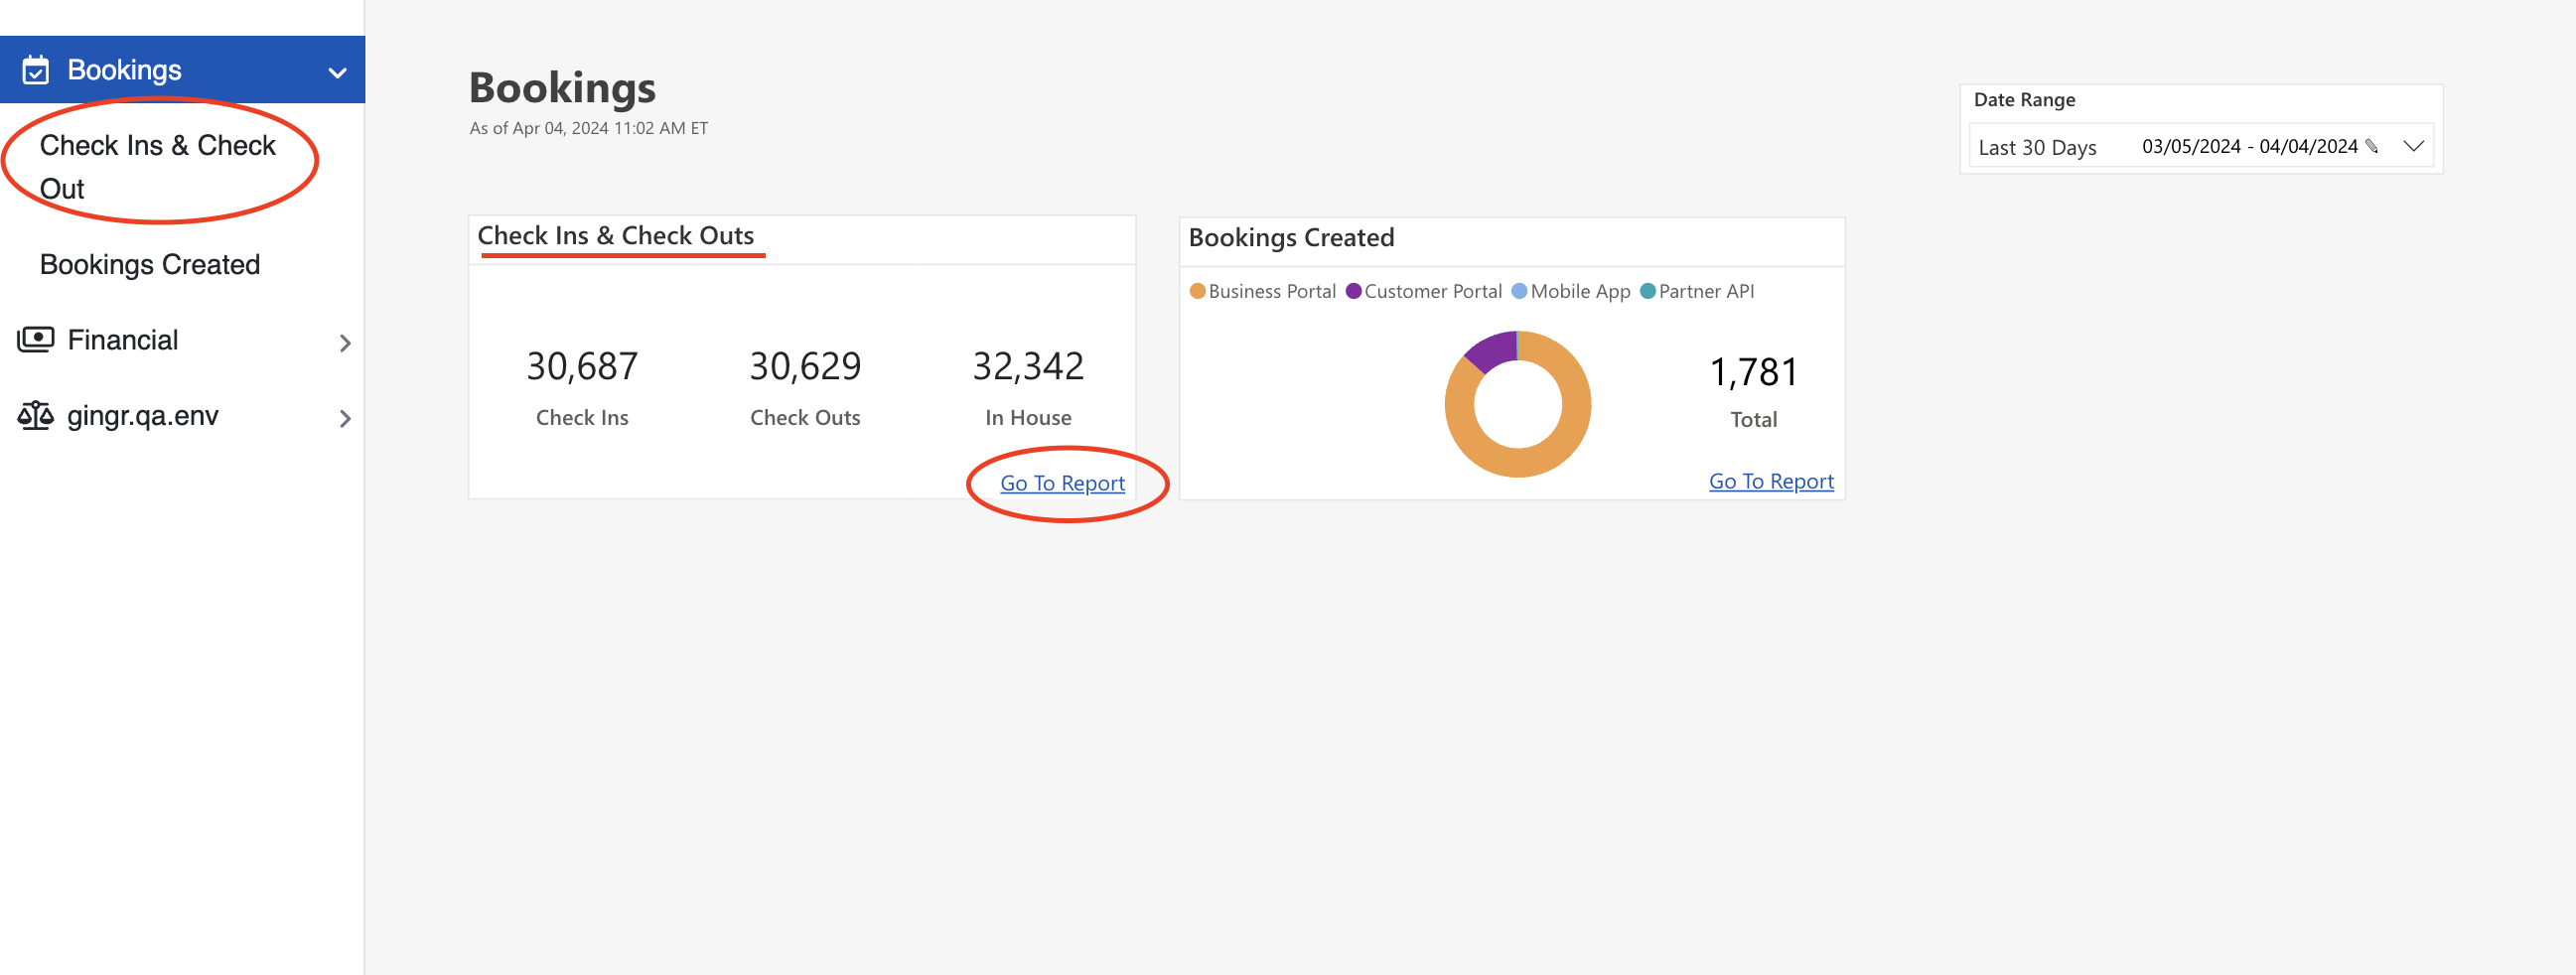Click the orange Business Portal legend dot

pos(1196,291)
